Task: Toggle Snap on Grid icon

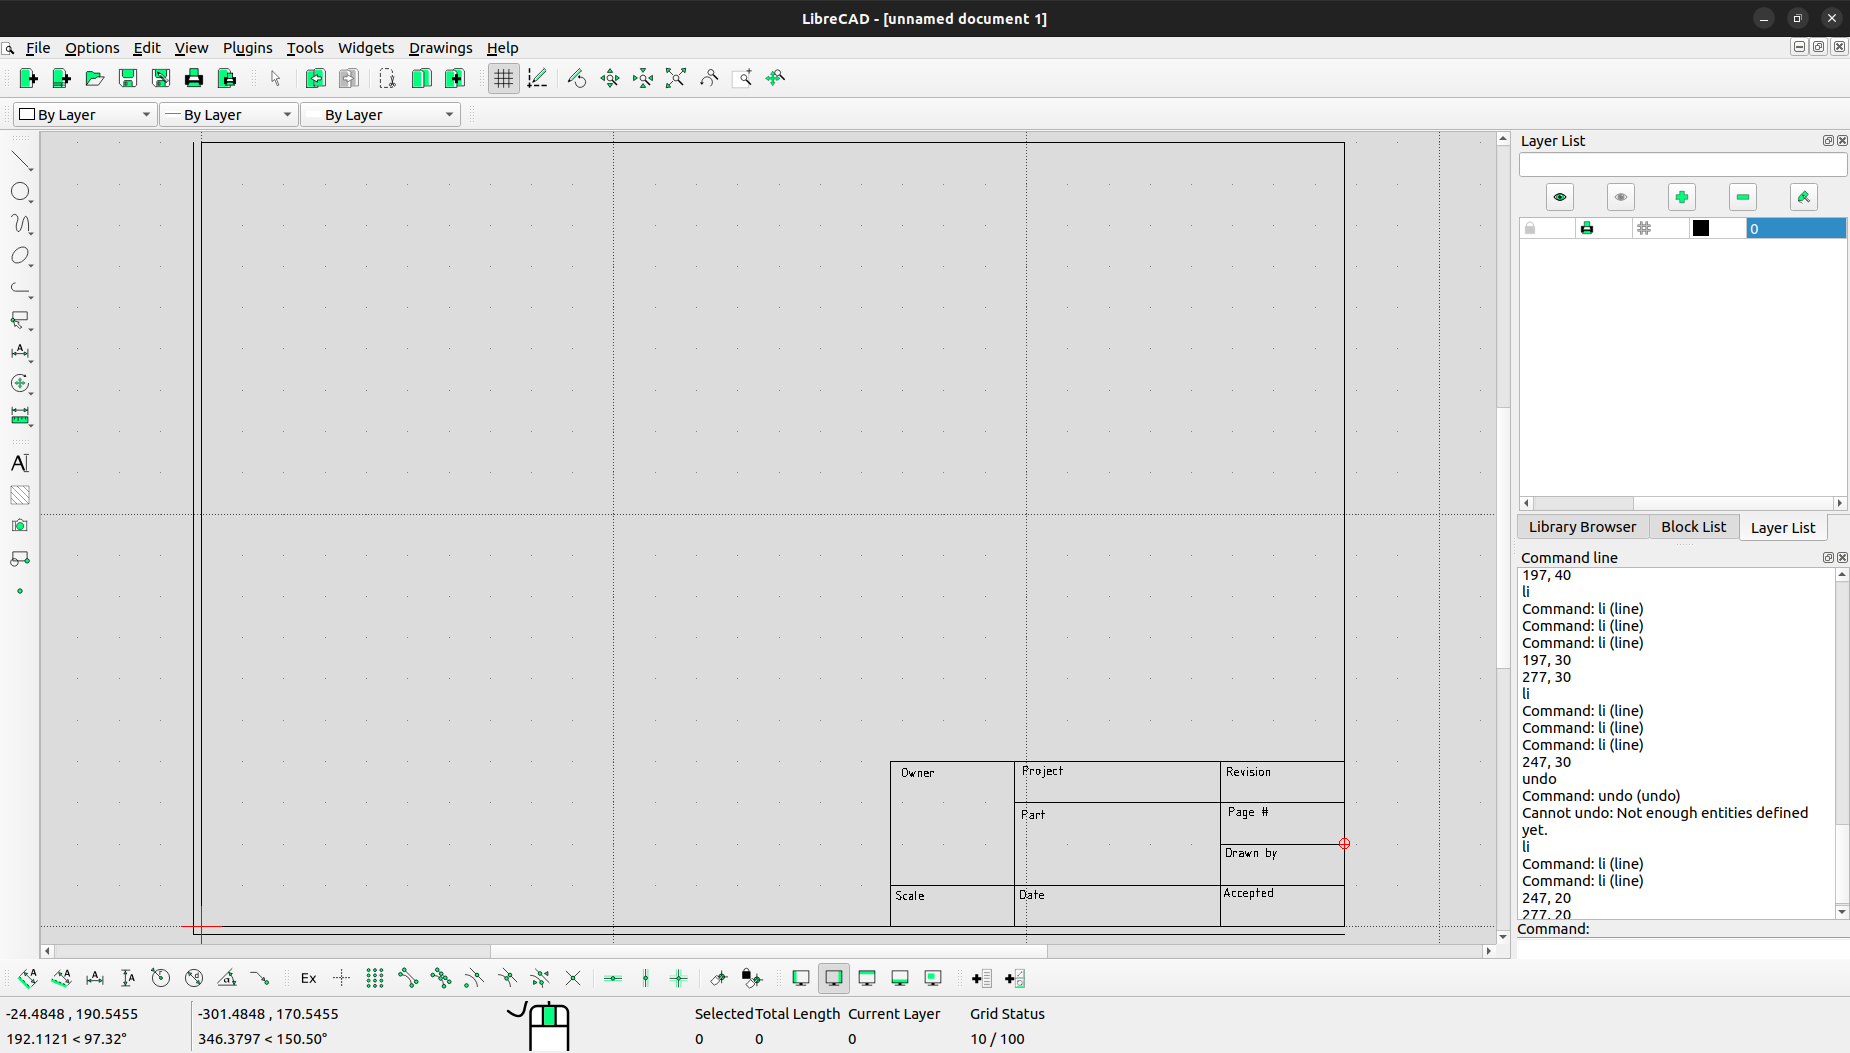Action: 375,978
